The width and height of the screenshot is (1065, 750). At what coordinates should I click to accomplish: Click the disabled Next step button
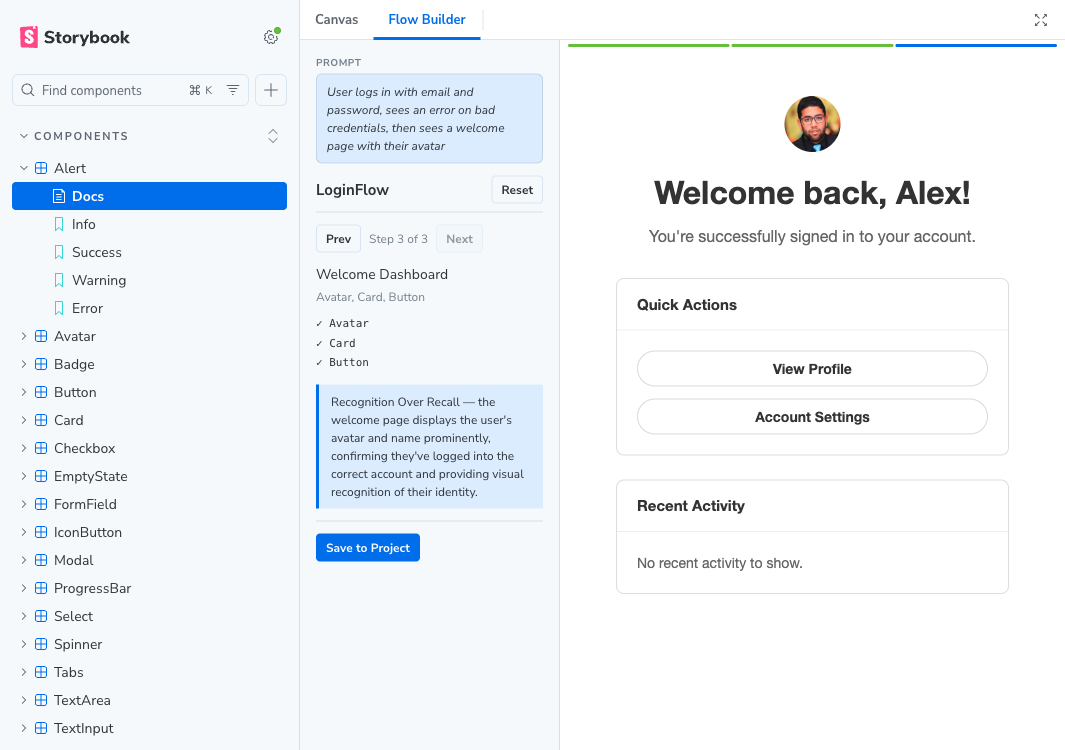point(459,238)
